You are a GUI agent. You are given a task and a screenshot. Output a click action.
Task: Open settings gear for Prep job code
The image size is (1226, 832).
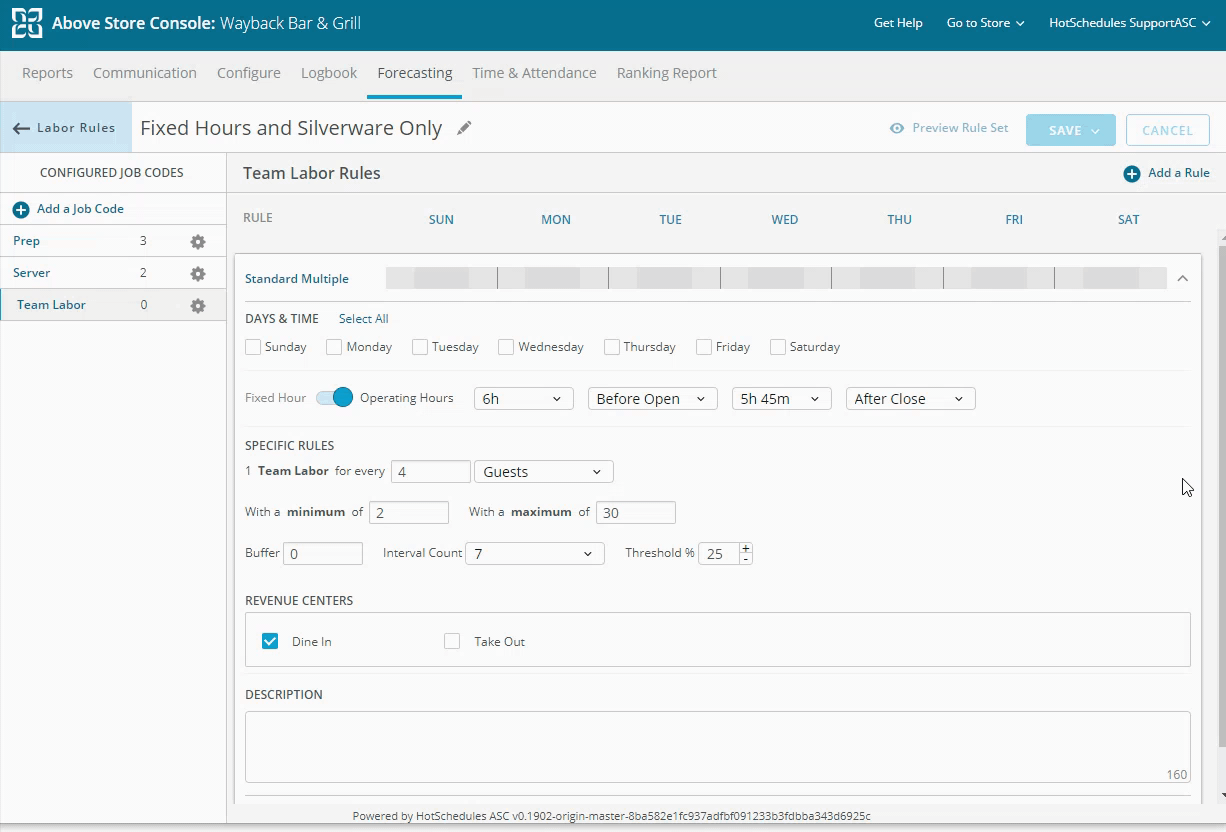tap(198, 242)
